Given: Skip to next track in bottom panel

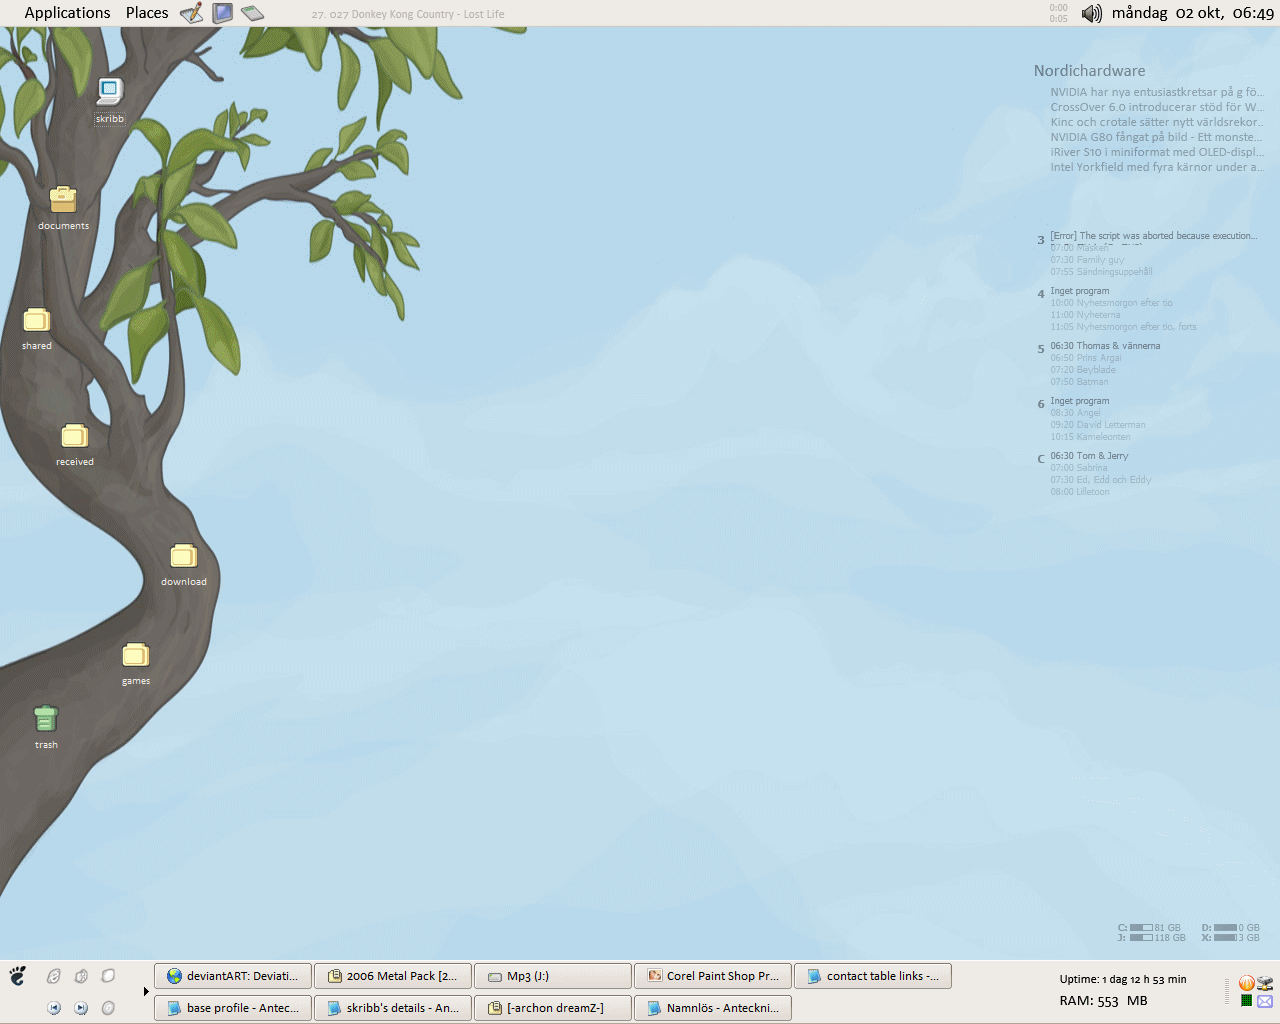Looking at the screenshot, I should tap(81, 1008).
